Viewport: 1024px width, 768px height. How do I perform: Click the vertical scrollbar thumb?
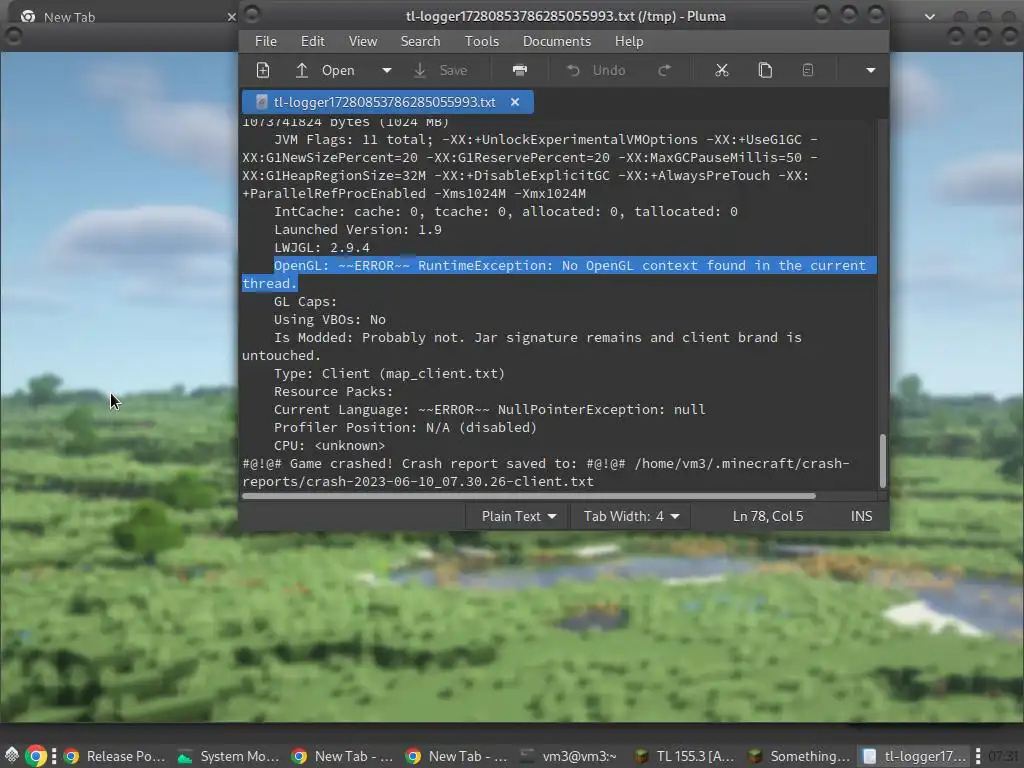click(883, 460)
